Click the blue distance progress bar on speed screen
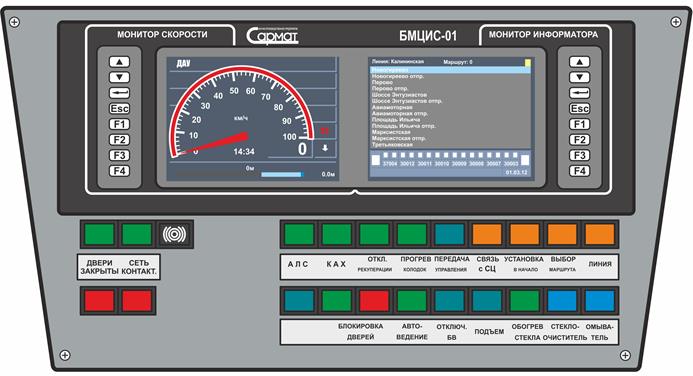This screenshot has width=693, height=376. (282, 175)
